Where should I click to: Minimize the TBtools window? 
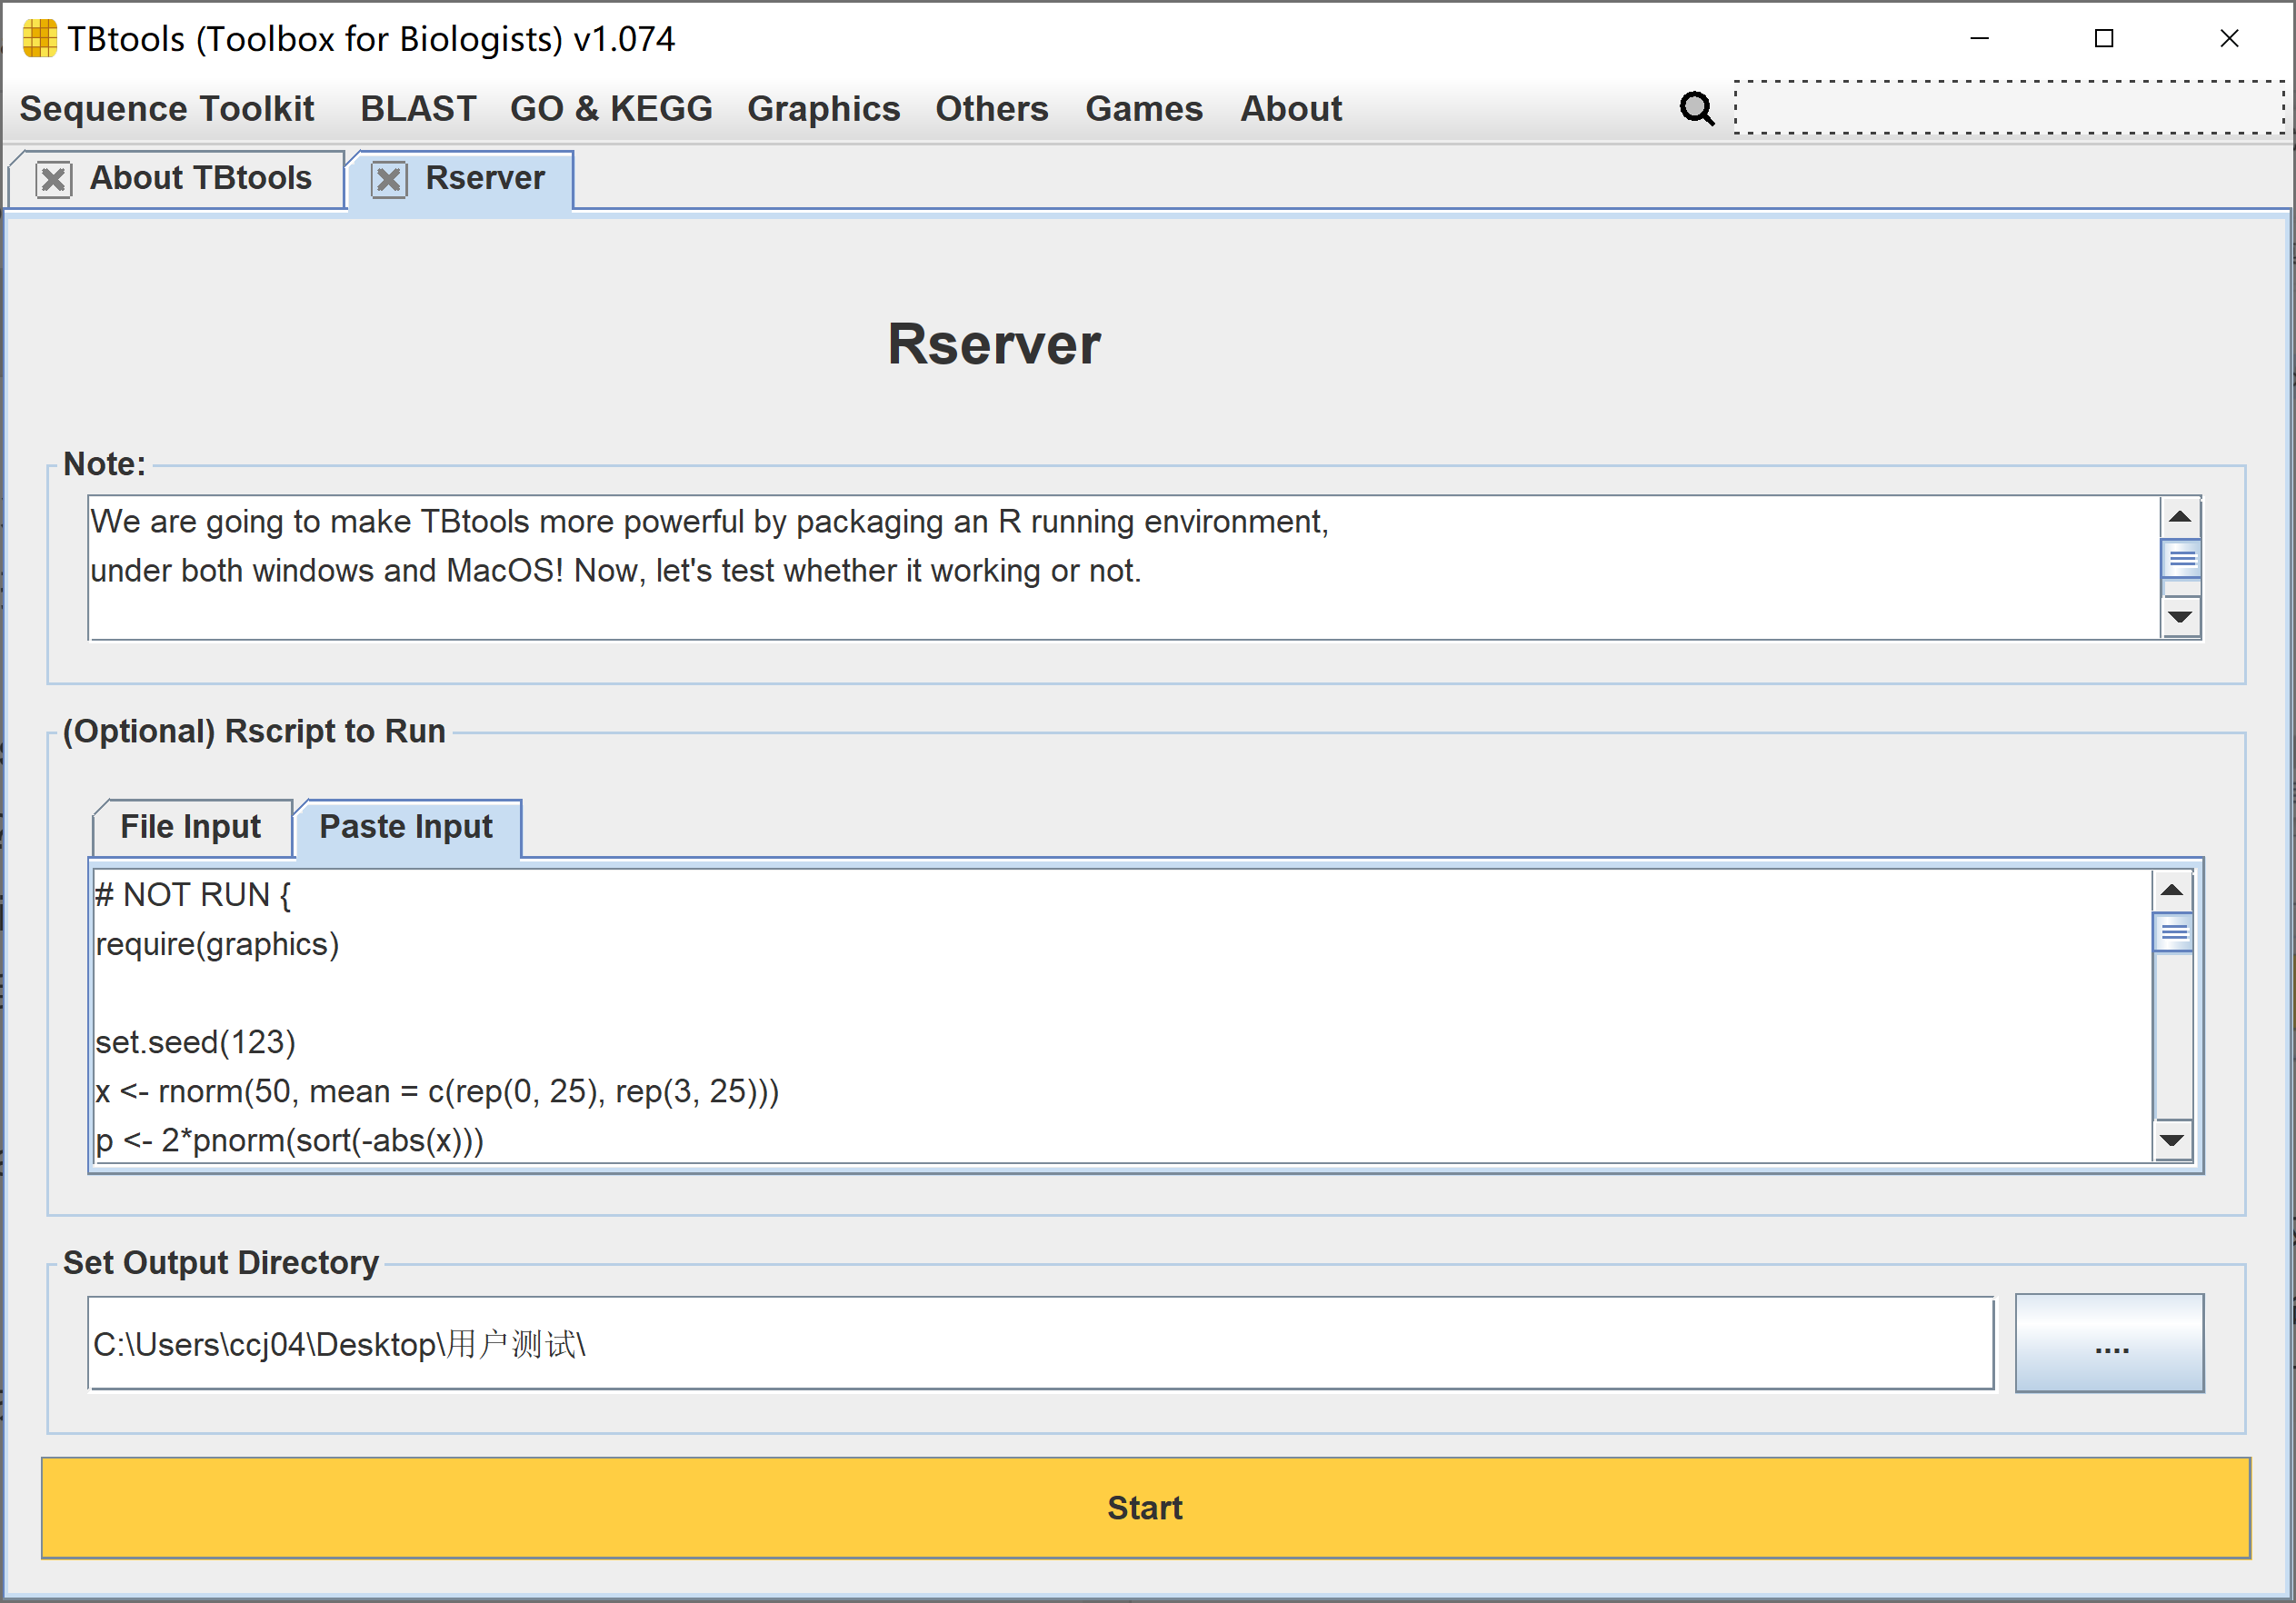[x=1979, y=39]
